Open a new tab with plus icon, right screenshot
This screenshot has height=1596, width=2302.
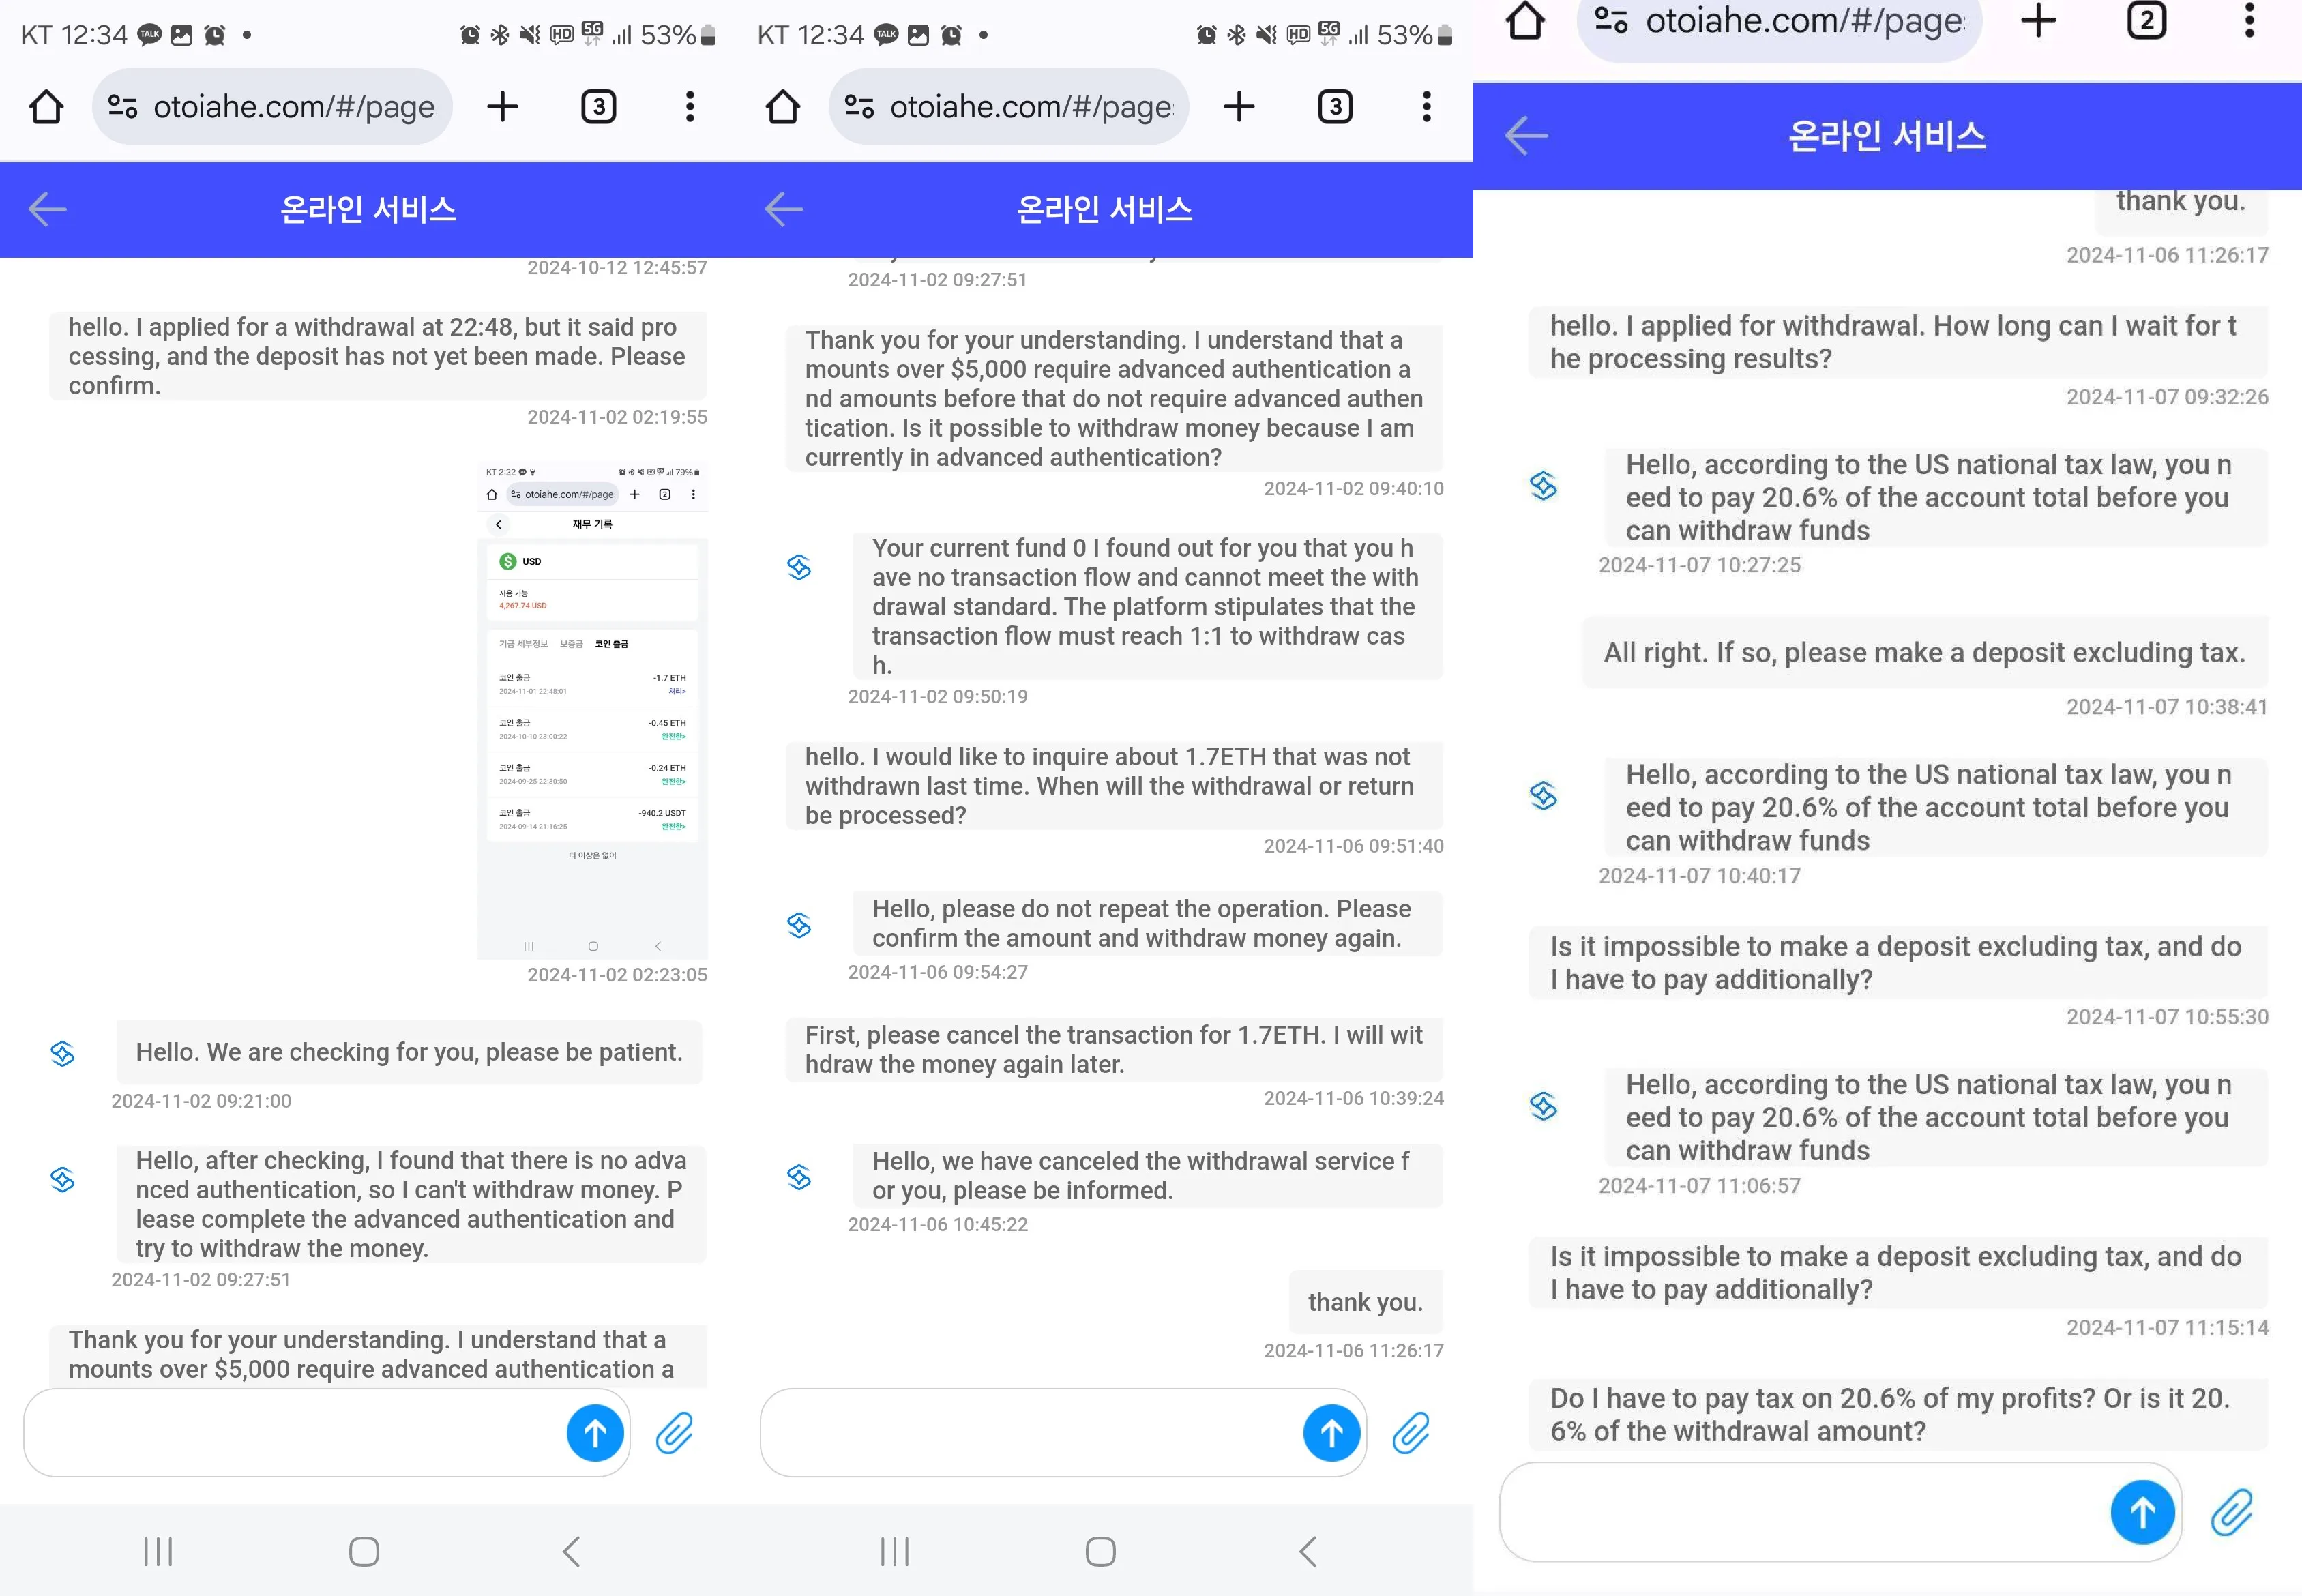[2038, 20]
